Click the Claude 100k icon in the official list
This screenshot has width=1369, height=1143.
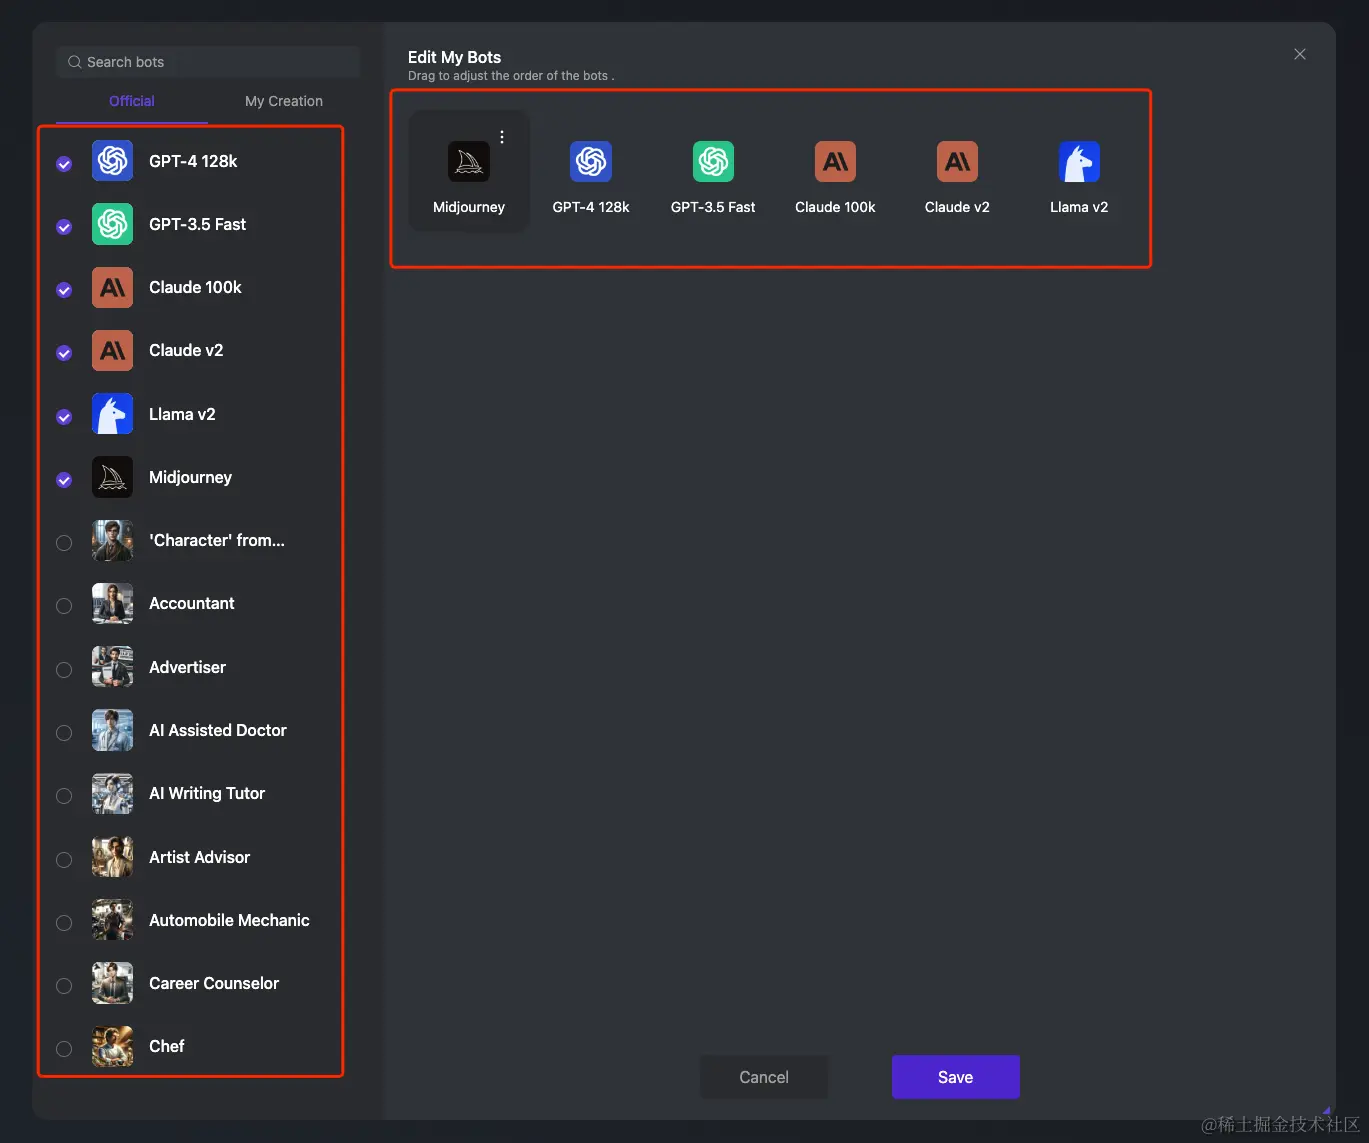[112, 287]
